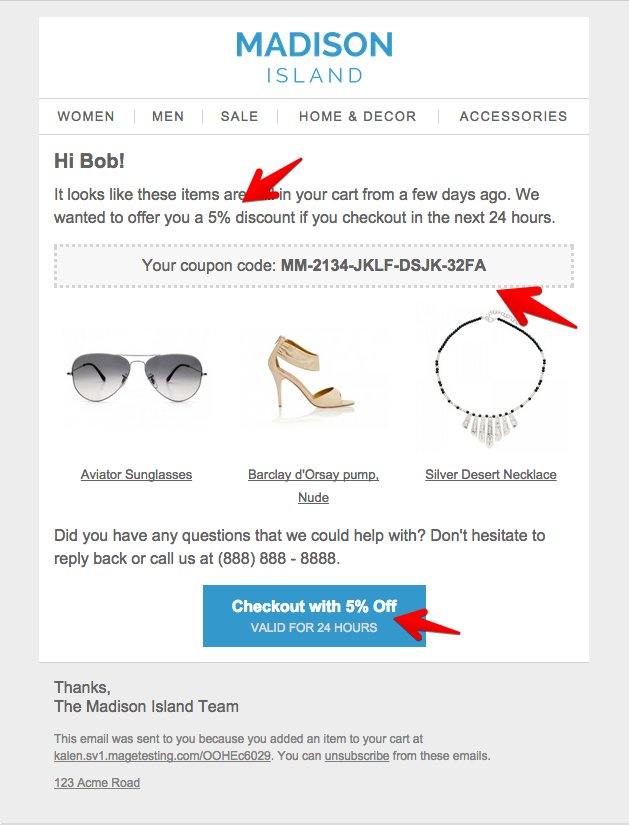Browse the ACCESSORIES category
This screenshot has width=629, height=825.
(513, 117)
